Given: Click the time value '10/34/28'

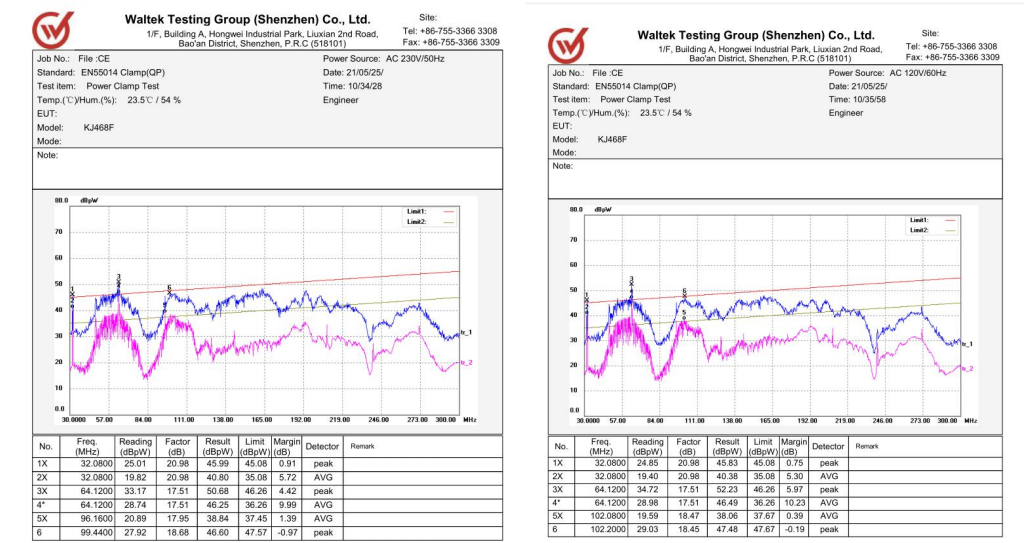Looking at the screenshot, I should coord(364,86).
